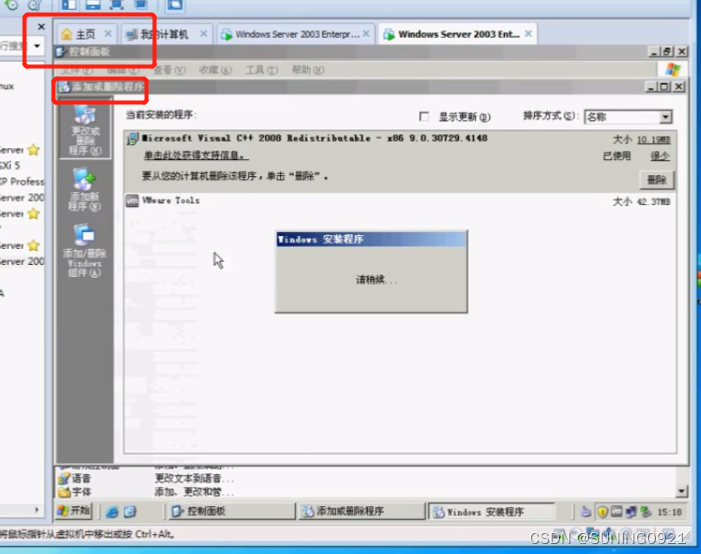This screenshot has height=554, width=701.
Task: Click the star beside the fourth Server entry
Action: [34, 245]
